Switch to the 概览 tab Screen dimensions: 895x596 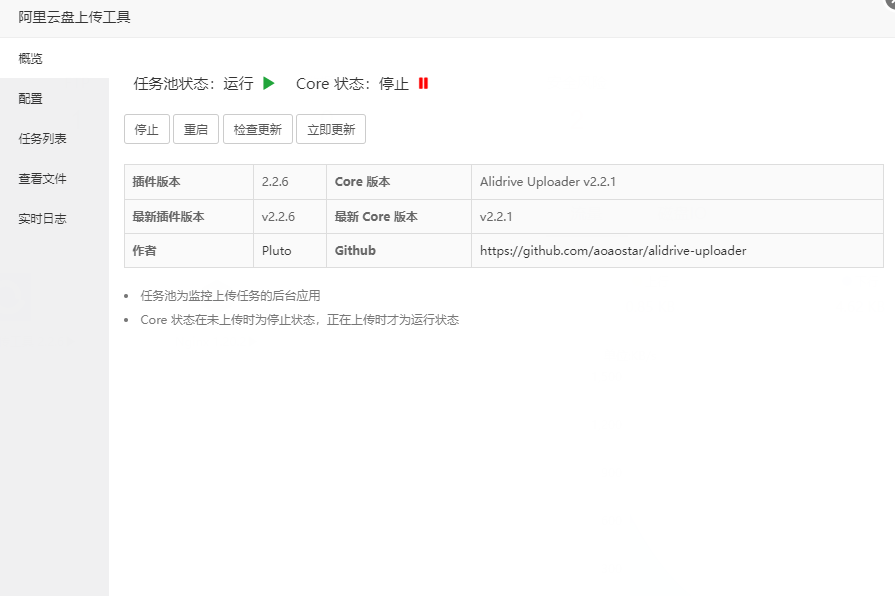31,58
